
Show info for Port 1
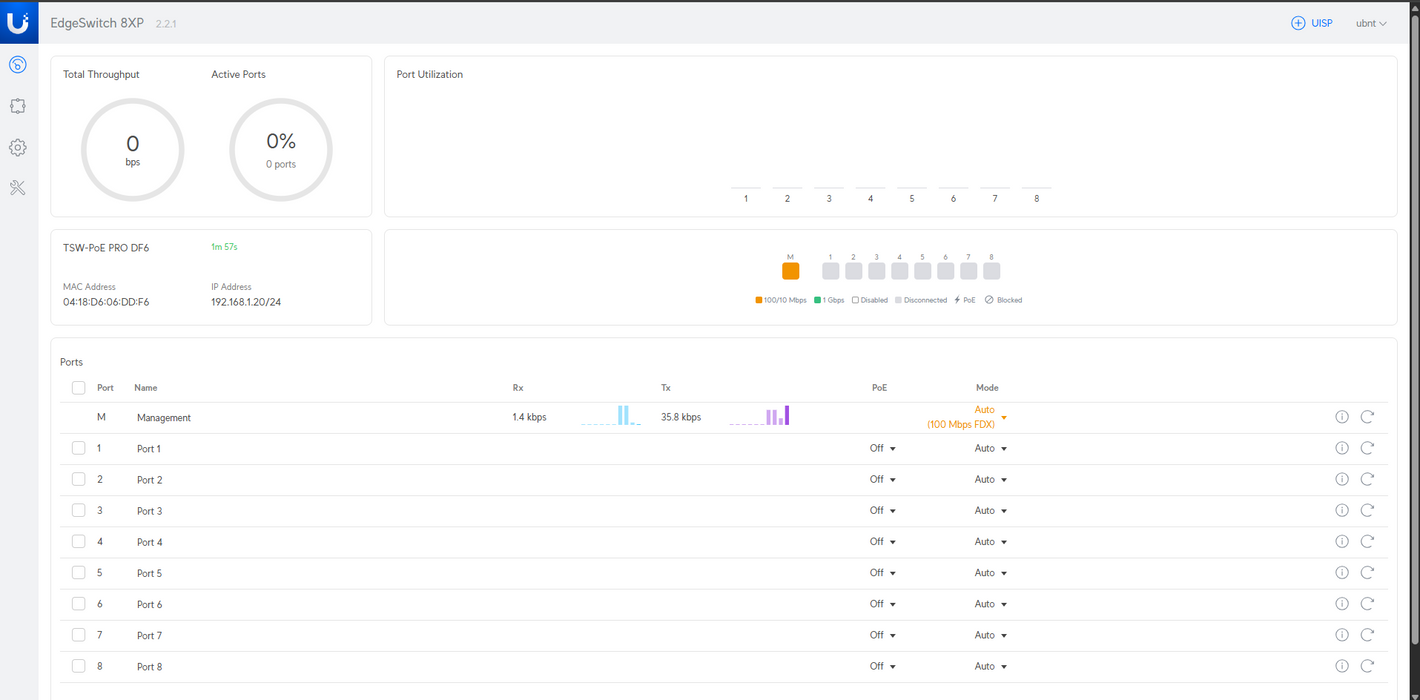click(x=1342, y=448)
